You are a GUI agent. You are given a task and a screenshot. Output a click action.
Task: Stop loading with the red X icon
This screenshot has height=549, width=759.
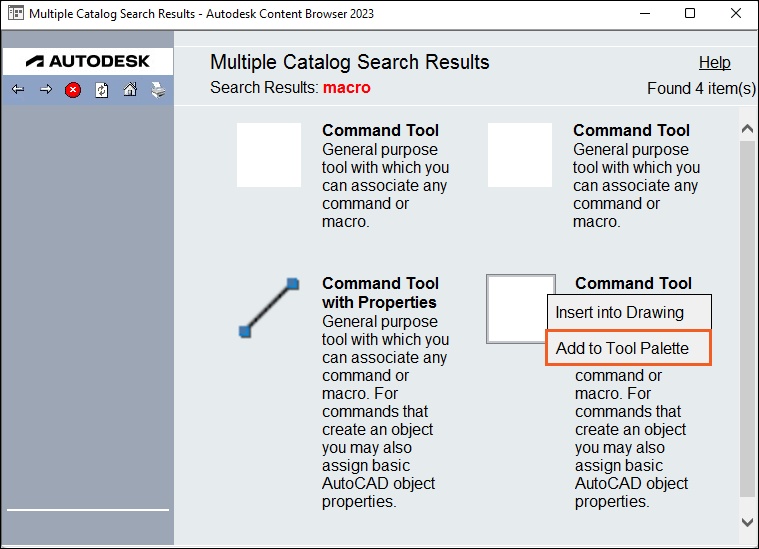coord(73,90)
